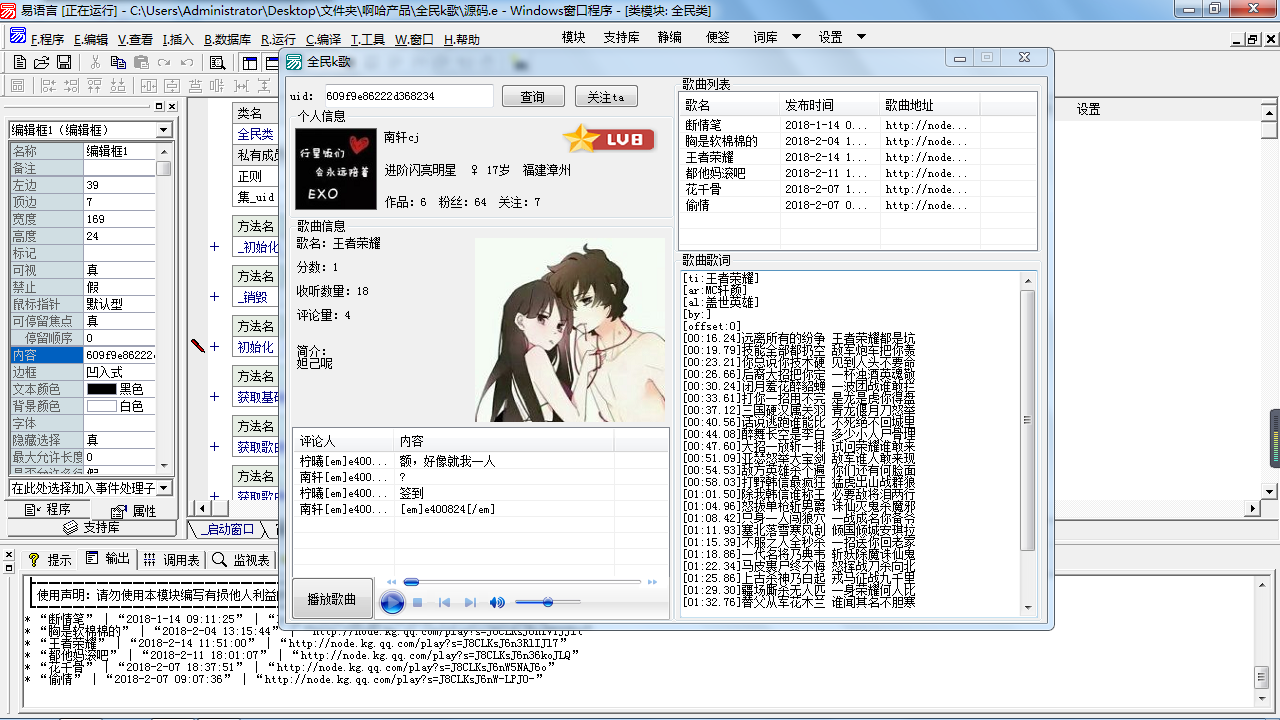Expand the + beside _销毁 method

click(214, 296)
